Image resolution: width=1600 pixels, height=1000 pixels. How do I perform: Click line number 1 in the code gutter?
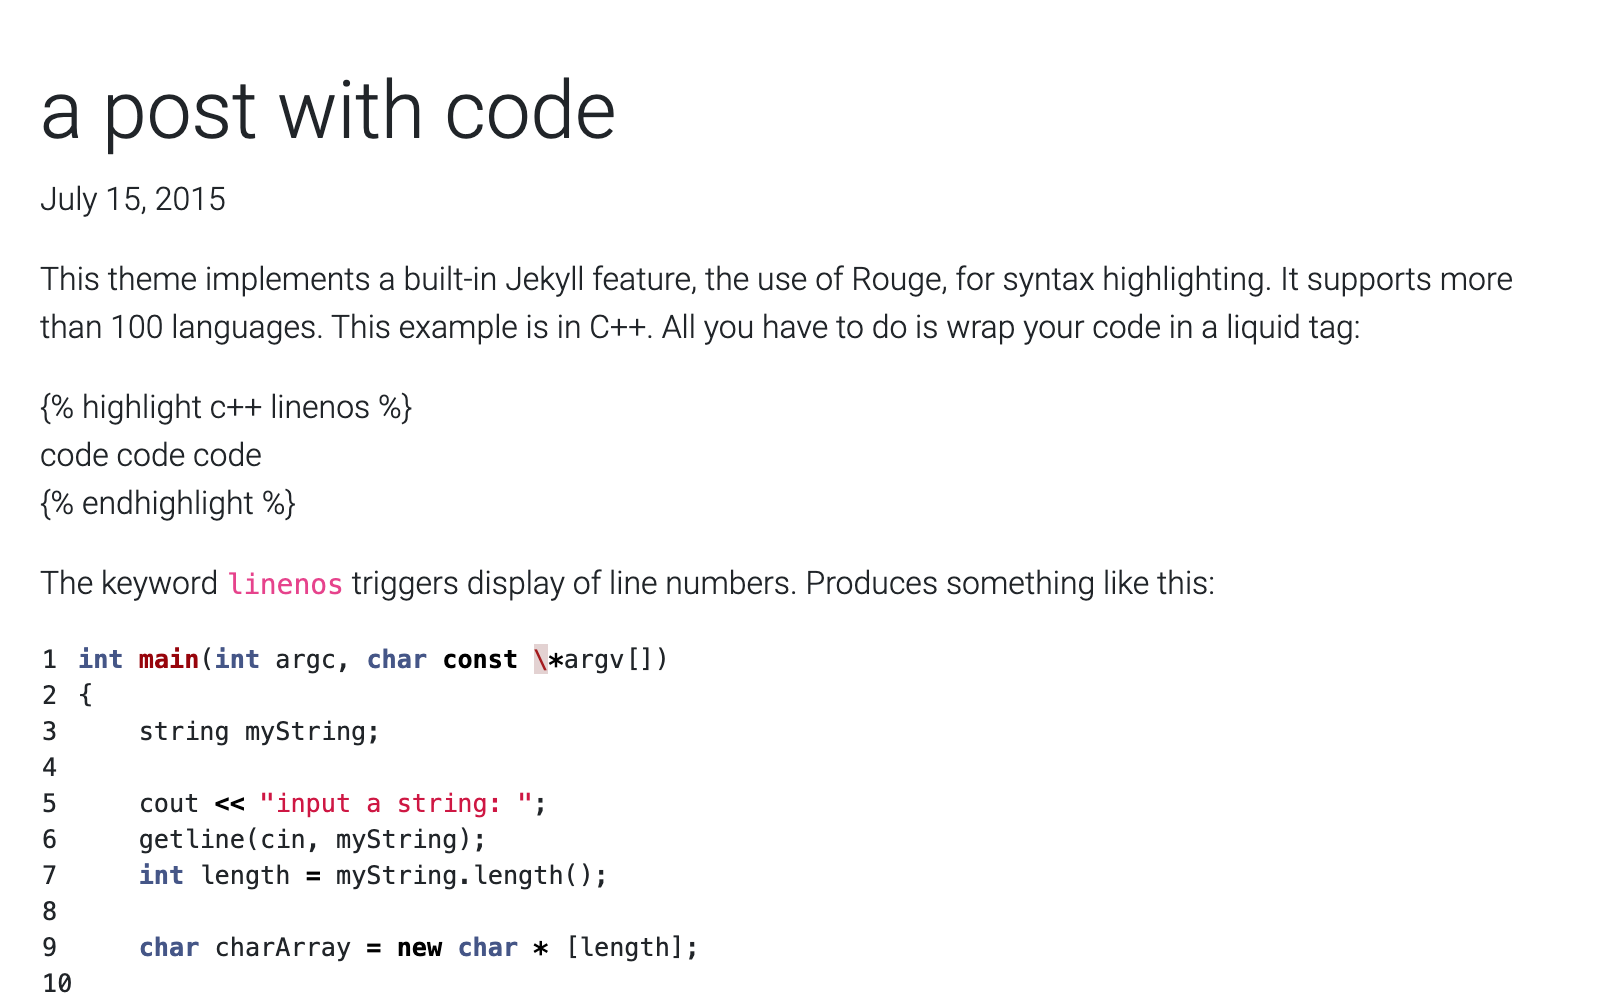pos(49,660)
